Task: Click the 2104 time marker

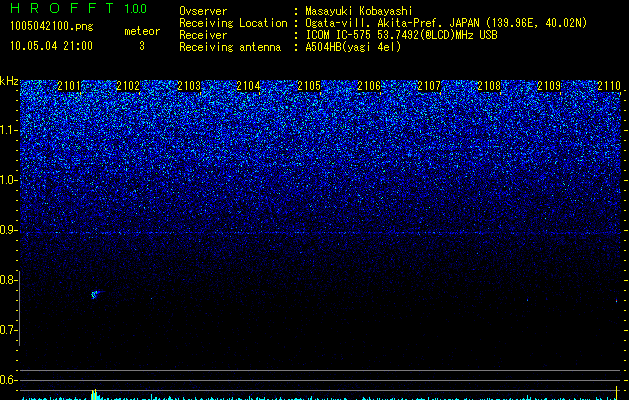Action: coord(248,86)
